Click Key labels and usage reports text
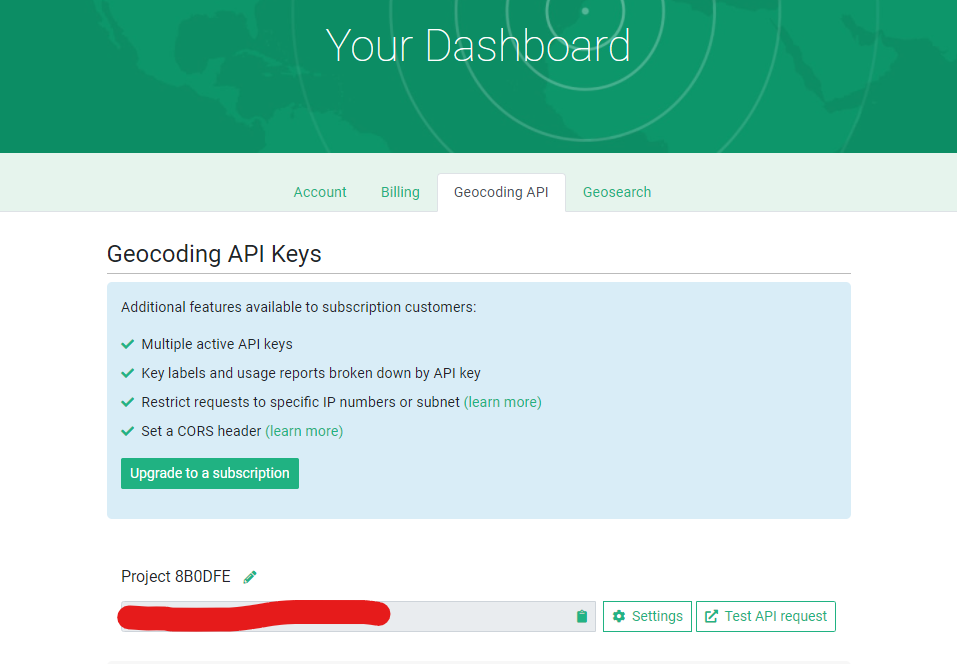 [311, 373]
